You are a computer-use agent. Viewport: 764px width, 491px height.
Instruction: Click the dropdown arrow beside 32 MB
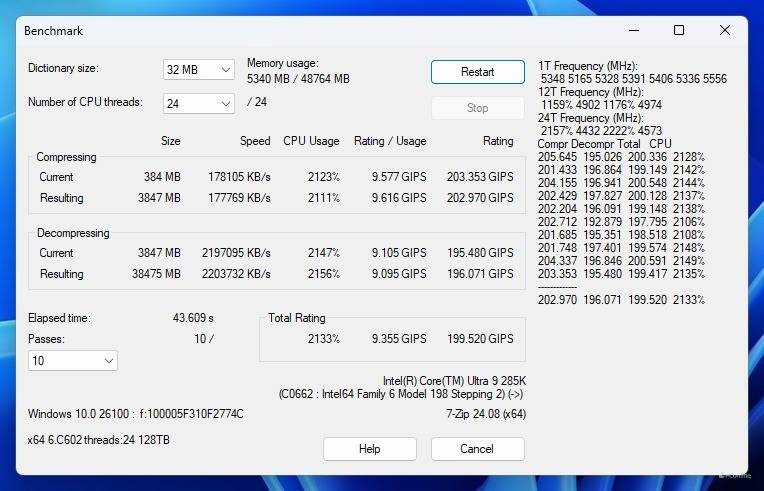[x=226, y=70]
